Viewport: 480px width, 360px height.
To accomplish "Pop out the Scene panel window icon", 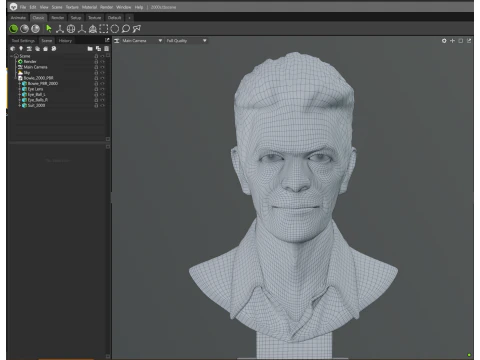I will (x=107, y=40).
